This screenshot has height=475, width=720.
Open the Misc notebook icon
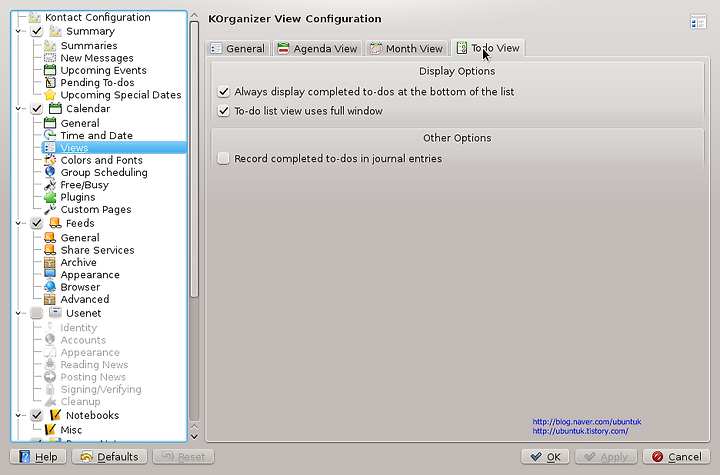(x=50, y=430)
